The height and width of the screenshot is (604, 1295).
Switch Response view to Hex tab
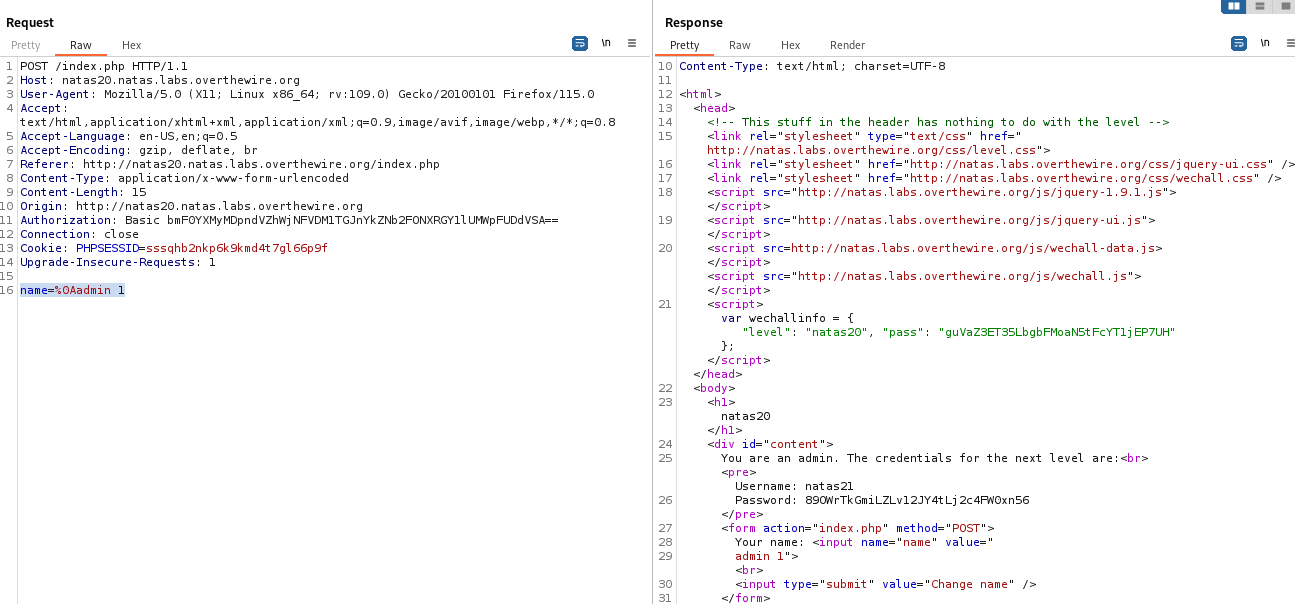pos(791,45)
